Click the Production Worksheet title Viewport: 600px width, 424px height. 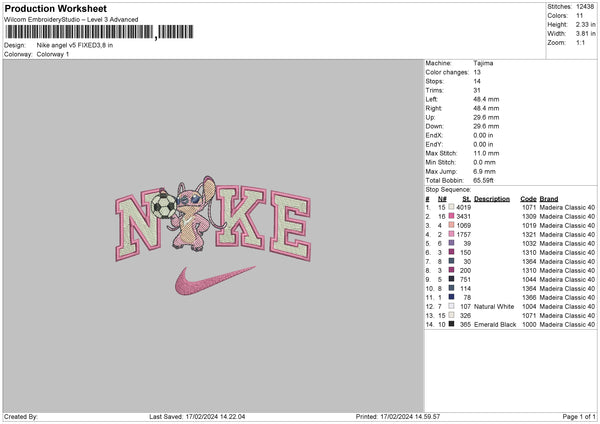click(x=55, y=8)
